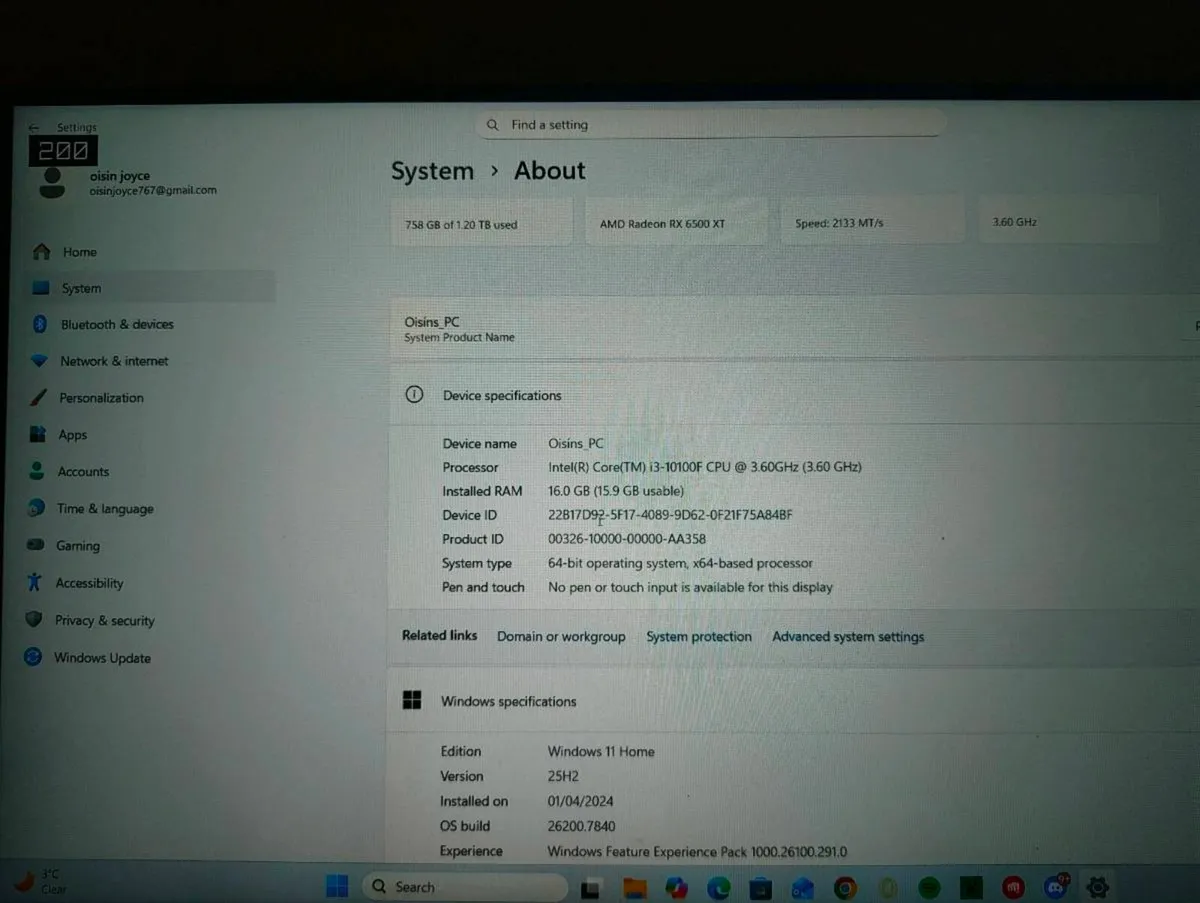Click the Domain or workgroup link
The height and width of the screenshot is (903, 1200).
pos(561,637)
